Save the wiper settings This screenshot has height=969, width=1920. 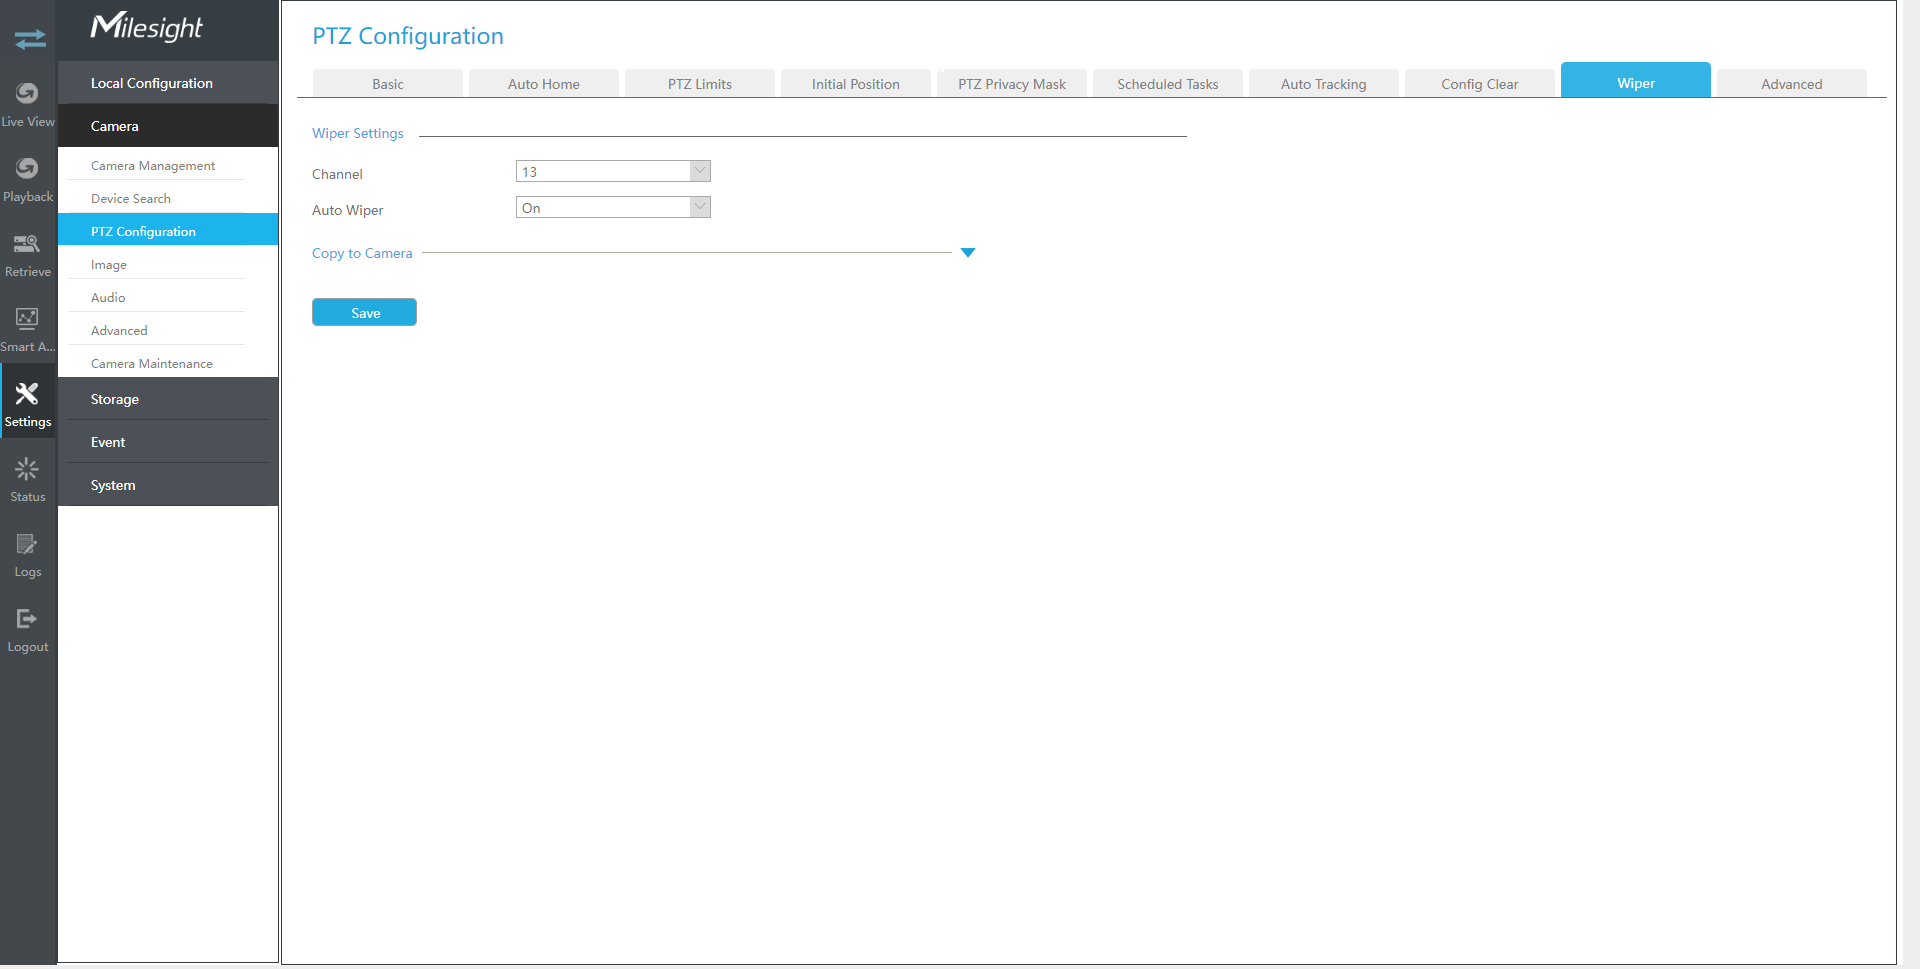click(364, 312)
